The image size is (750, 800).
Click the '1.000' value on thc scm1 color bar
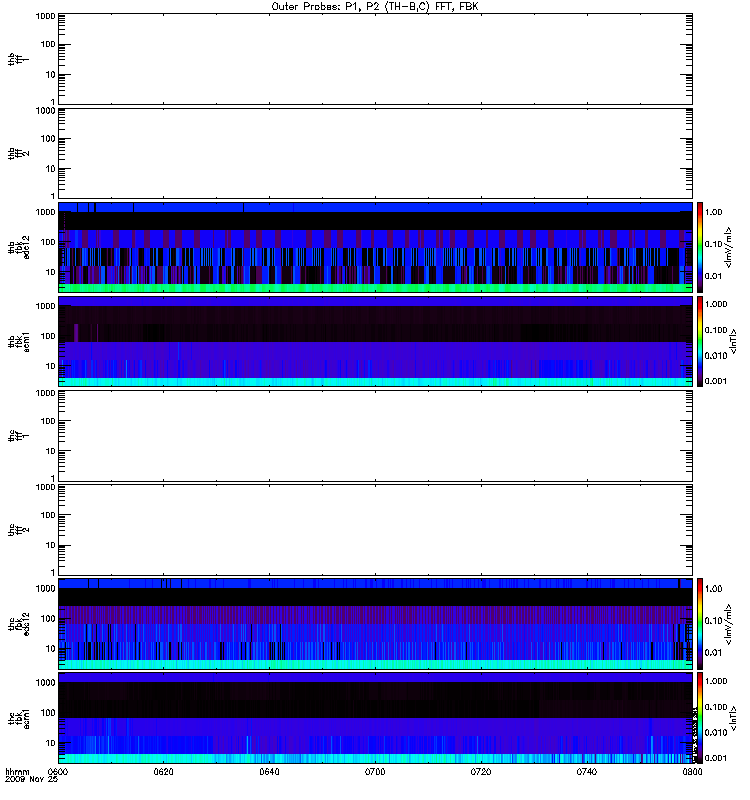716,681
